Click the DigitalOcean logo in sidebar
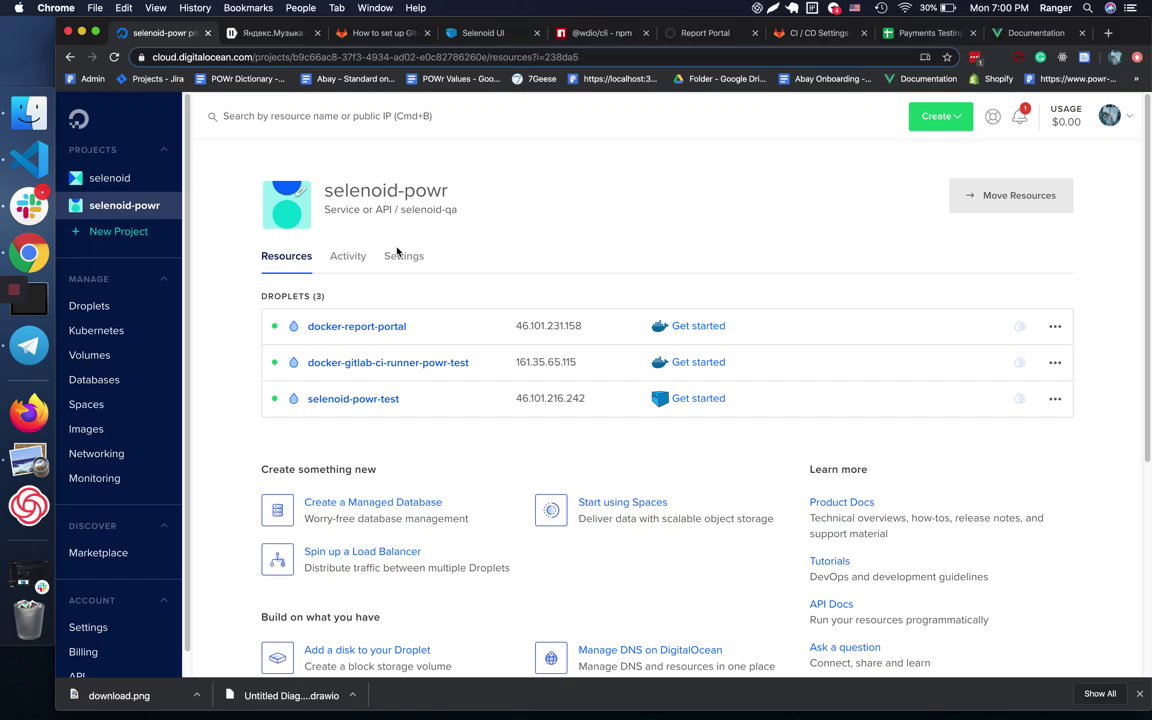Screen dimensions: 1152x720 pyautogui.click(x=79, y=118)
